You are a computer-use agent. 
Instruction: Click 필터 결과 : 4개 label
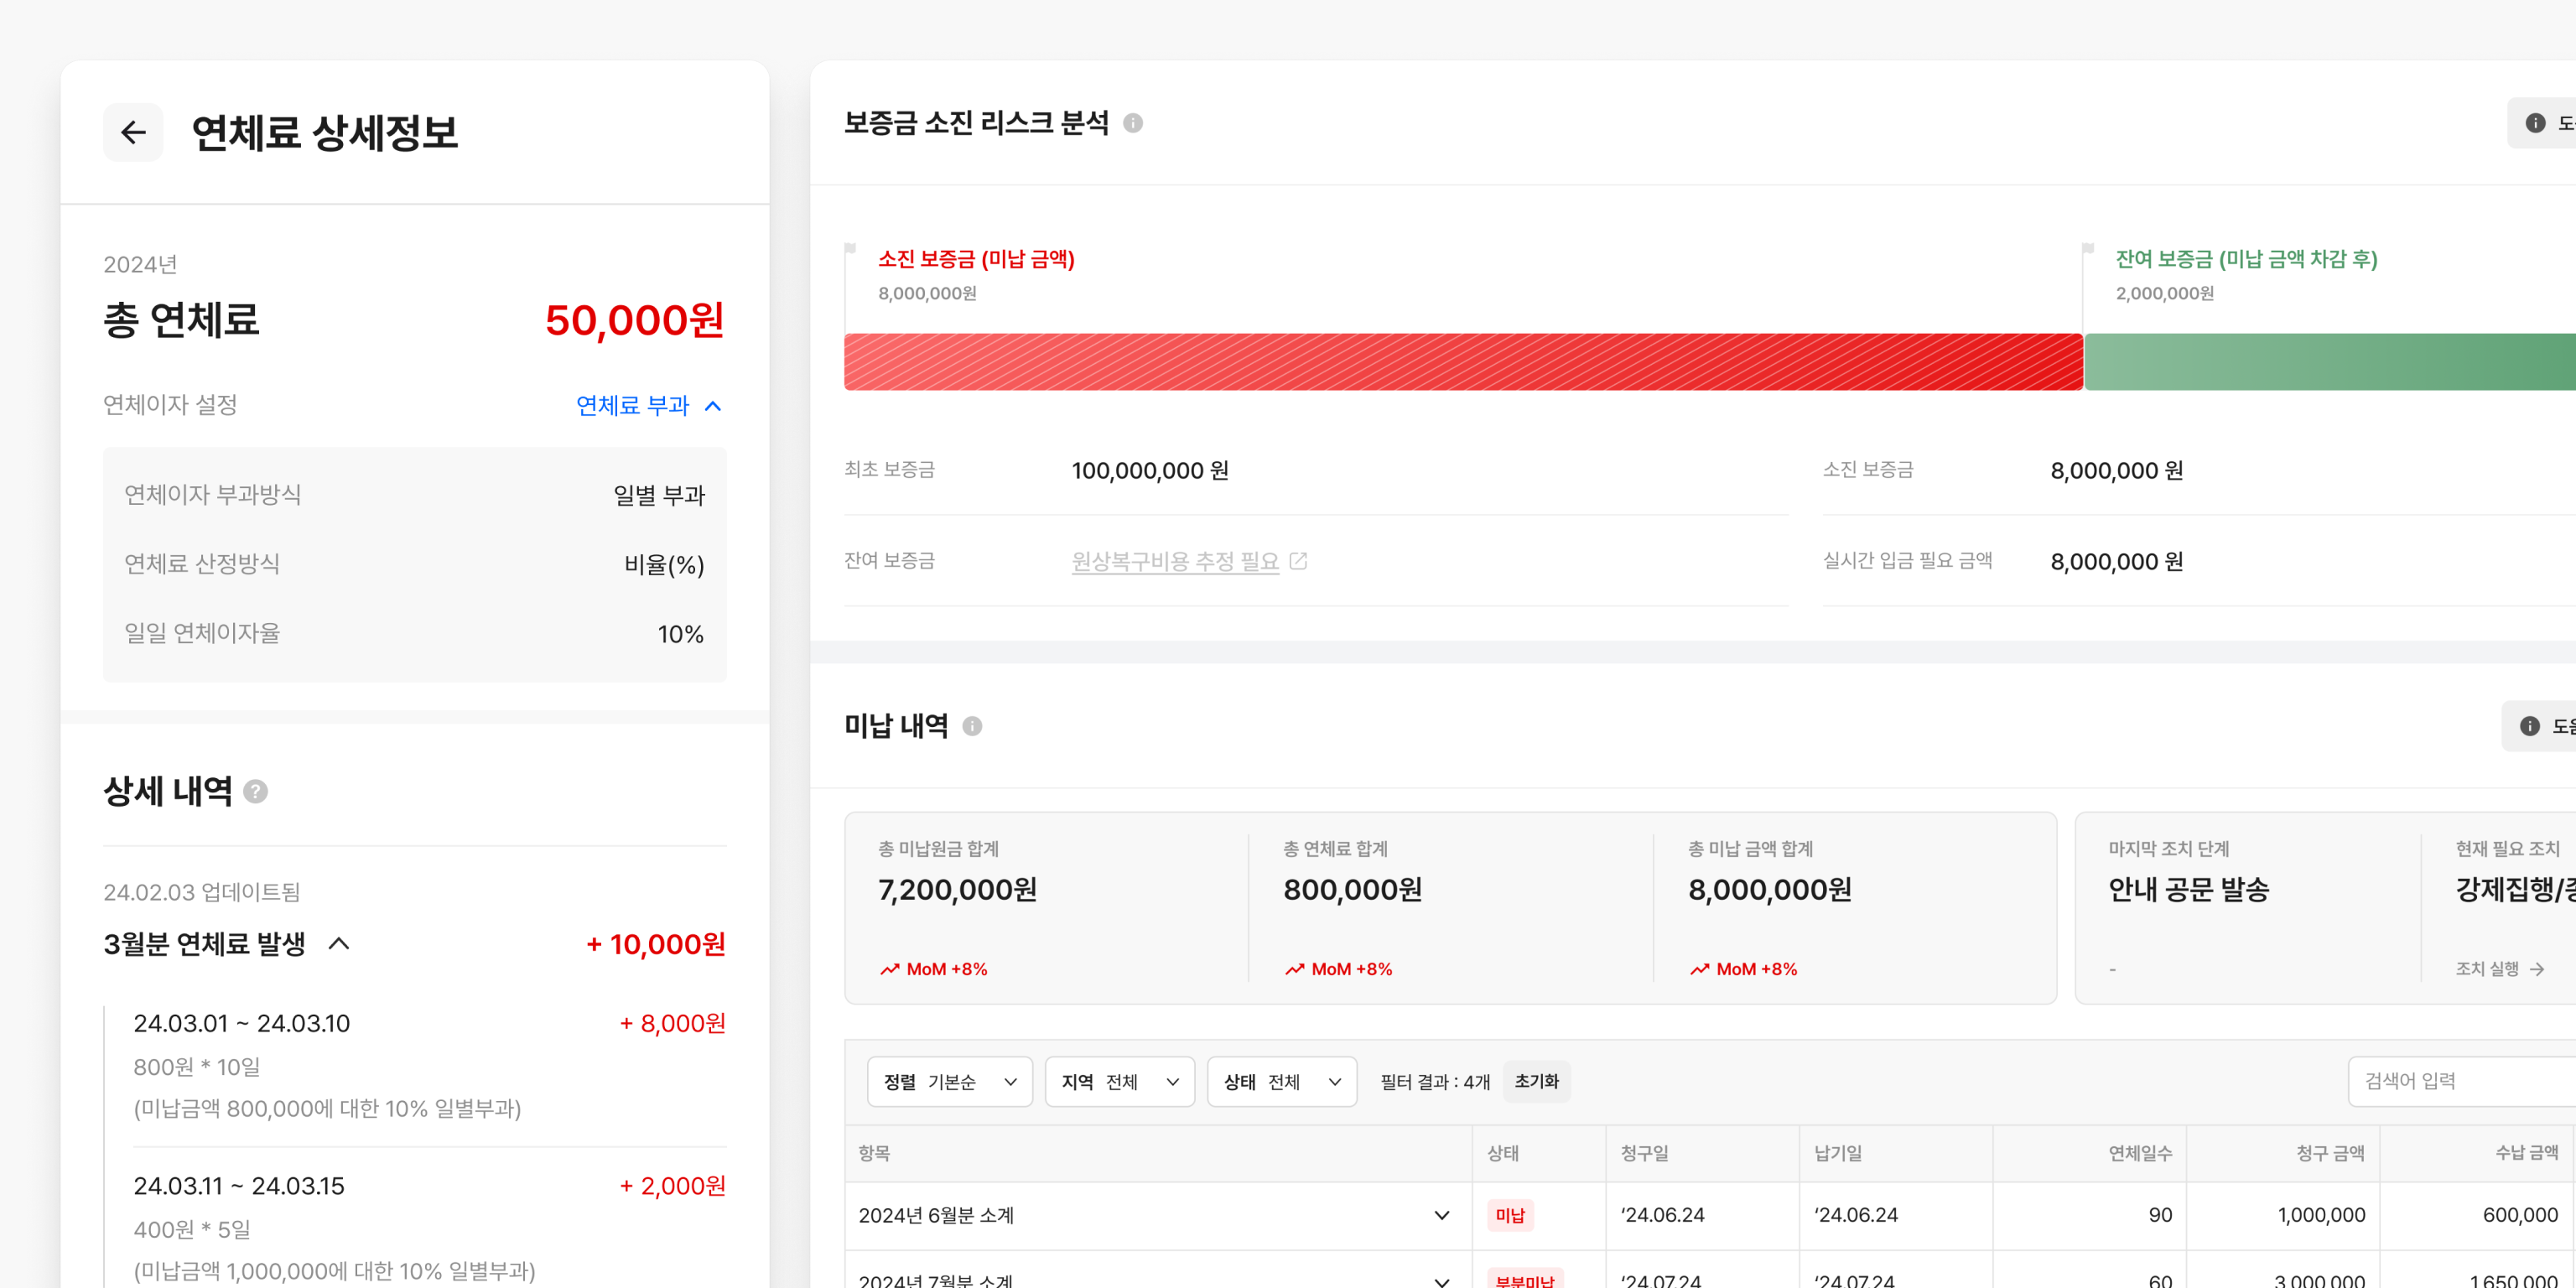pyautogui.click(x=1435, y=1081)
